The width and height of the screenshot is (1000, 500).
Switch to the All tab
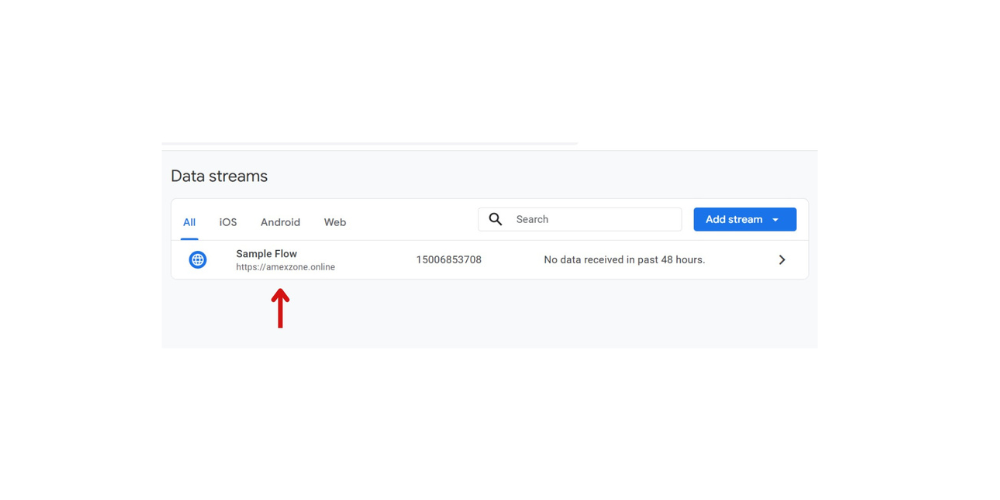(189, 223)
